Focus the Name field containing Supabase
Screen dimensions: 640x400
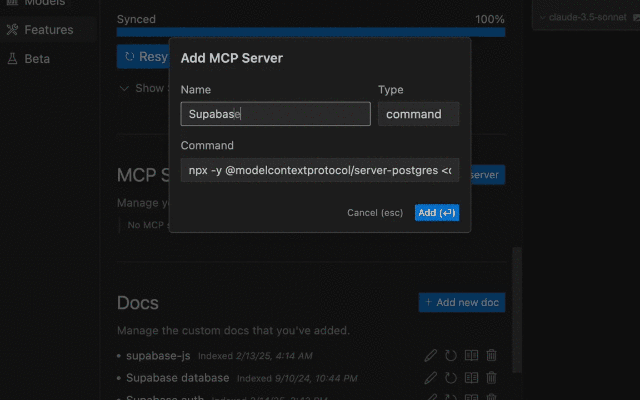tap(276, 114)
